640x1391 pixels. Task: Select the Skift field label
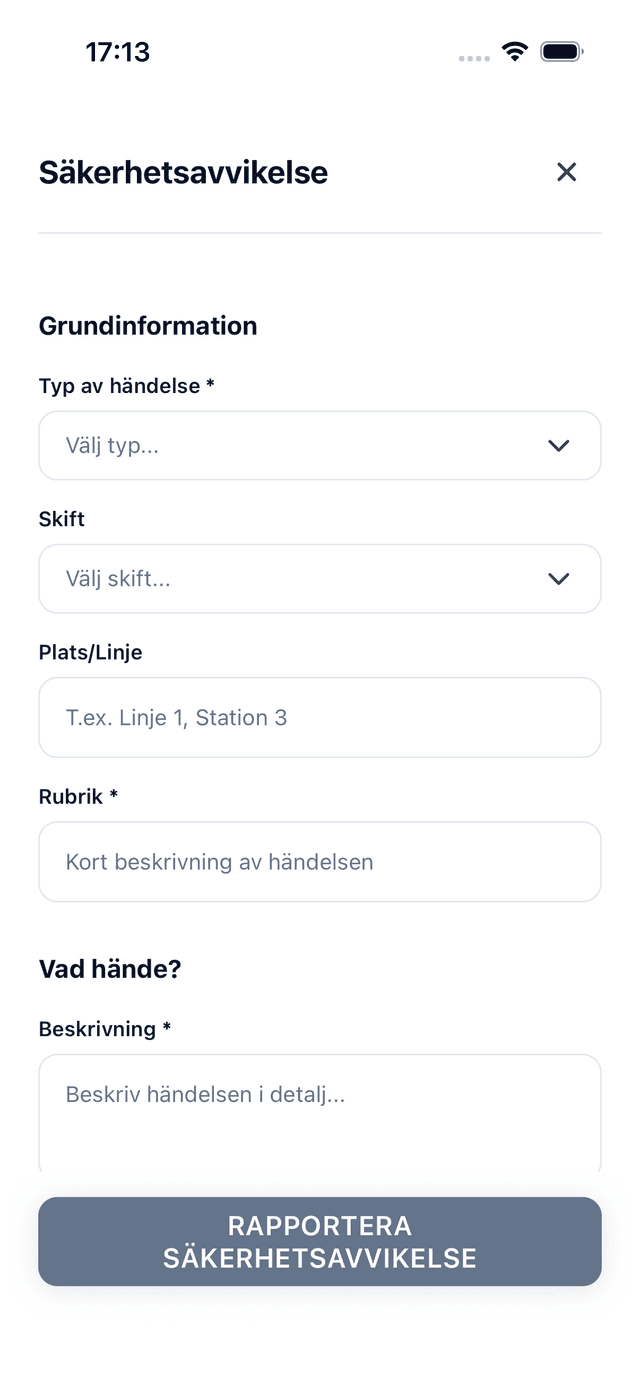tap(61, 519)
